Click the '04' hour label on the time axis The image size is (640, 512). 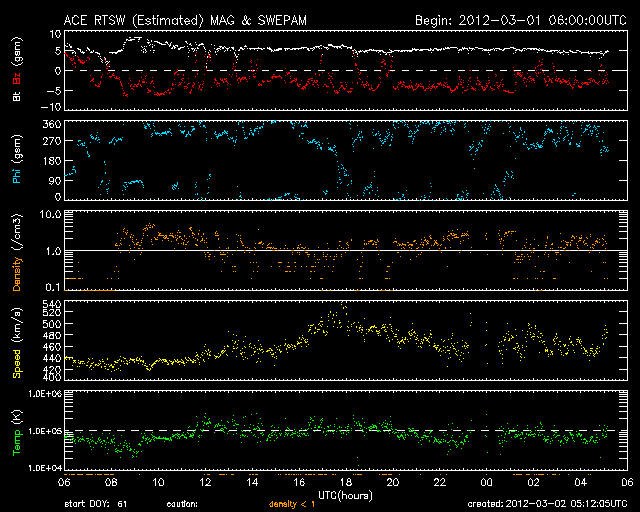(580, 482)
